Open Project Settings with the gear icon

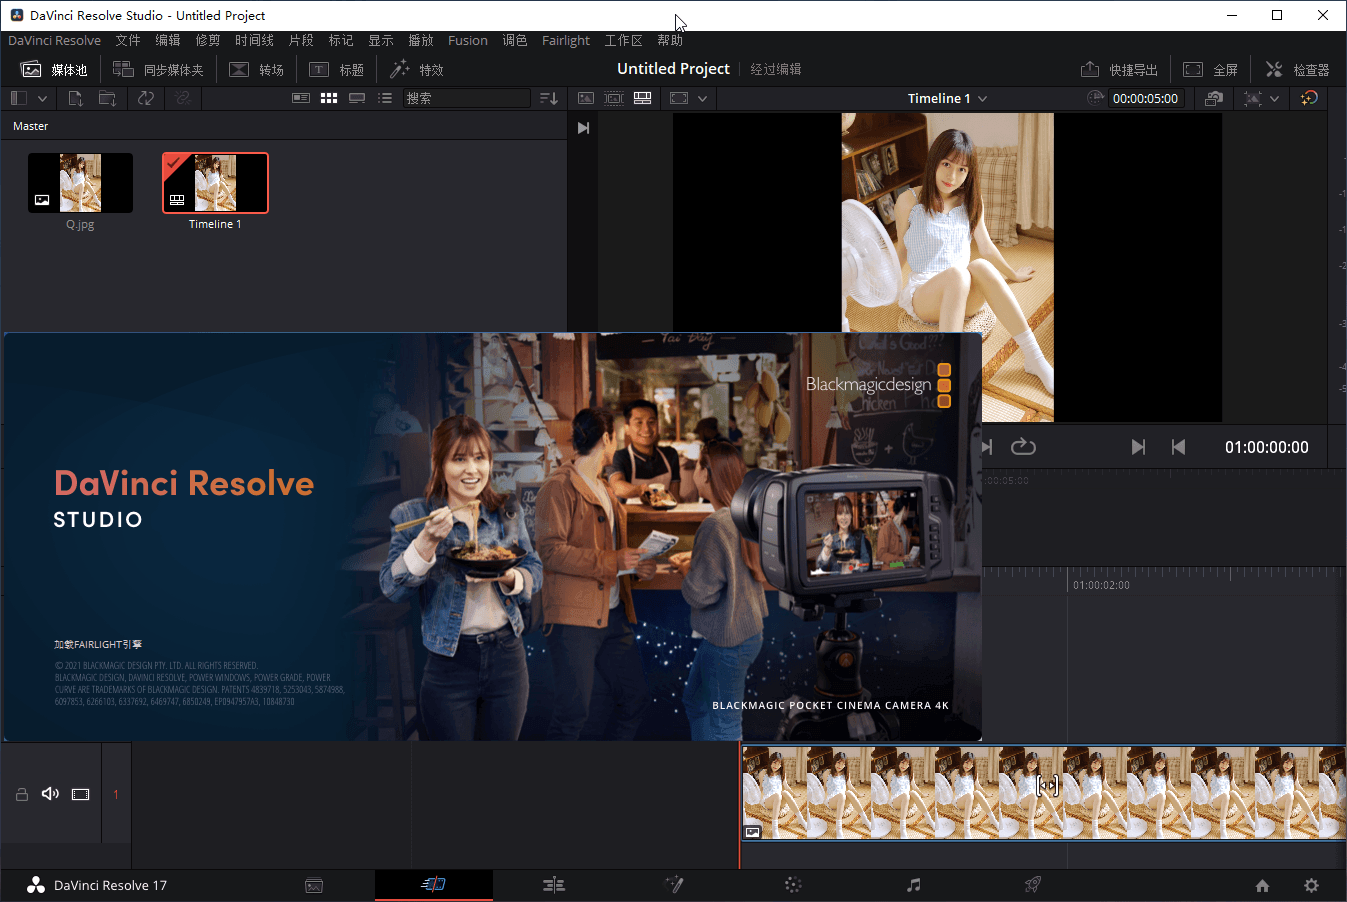(1311, 886)
